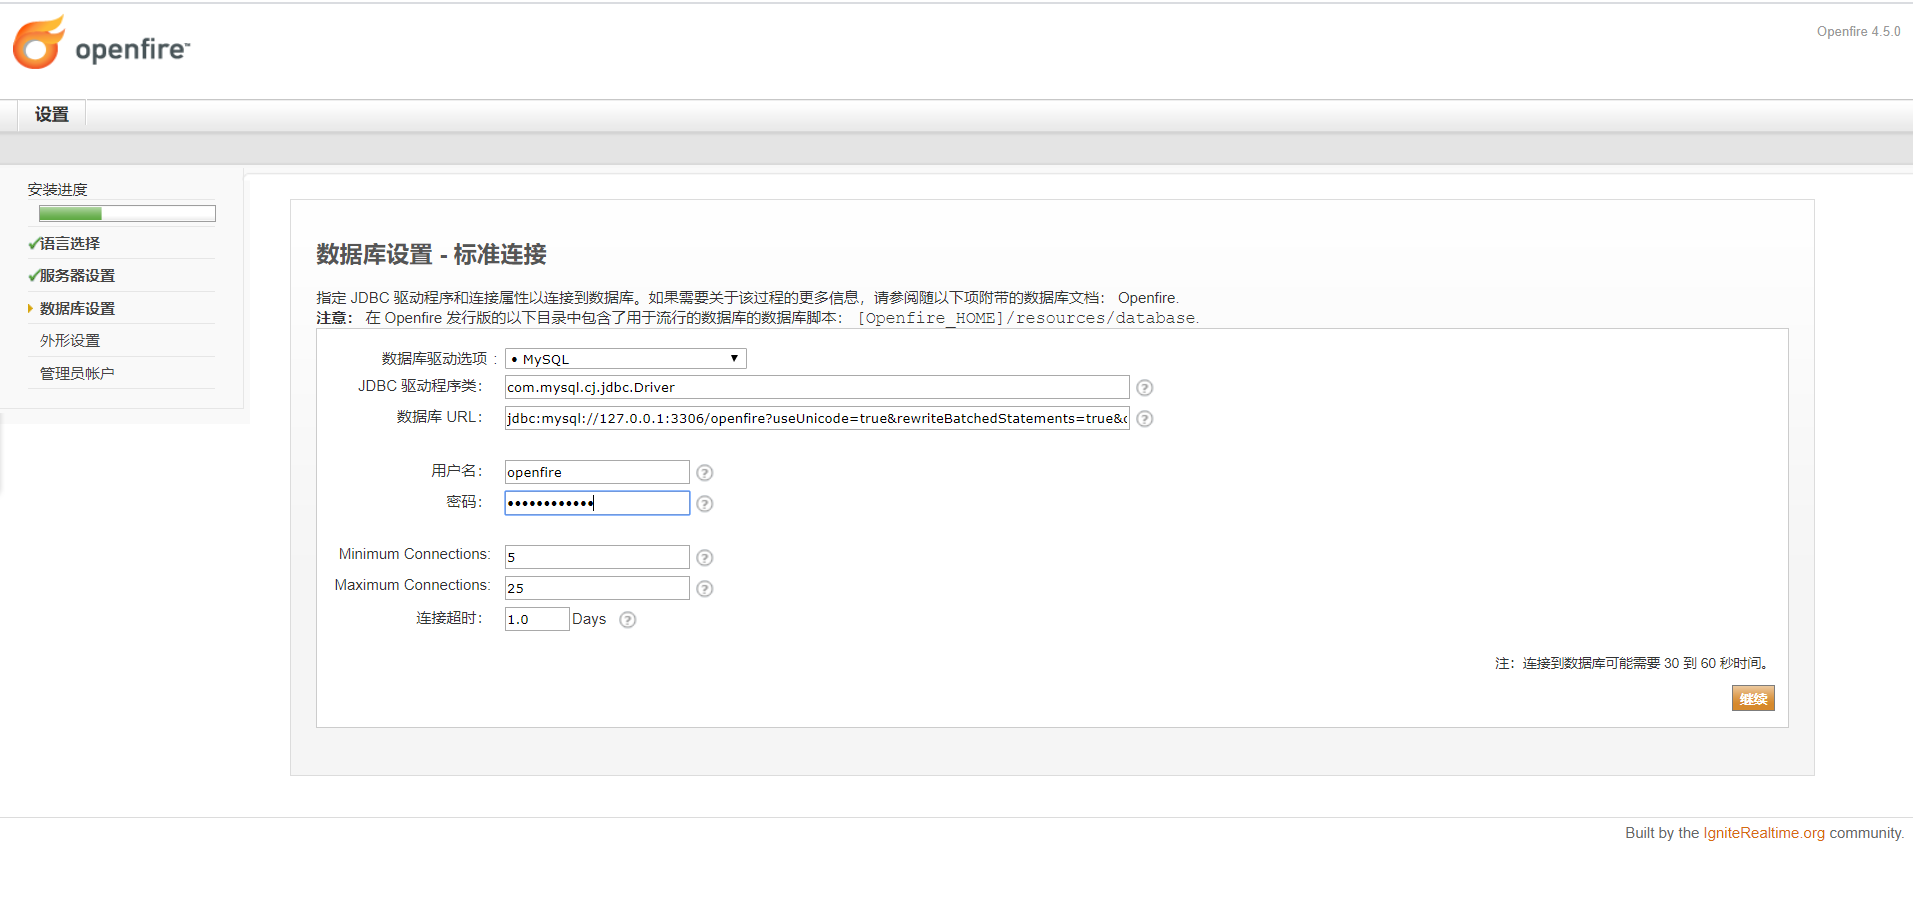The image size is (1913, 899).
Task: Click the Openfire flame logo
Action: tap(39, 42)
